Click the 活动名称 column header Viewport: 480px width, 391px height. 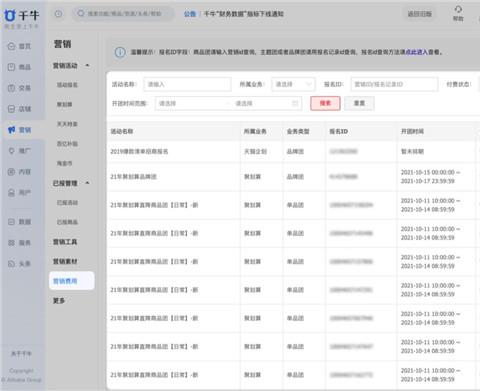click(122, 132)
